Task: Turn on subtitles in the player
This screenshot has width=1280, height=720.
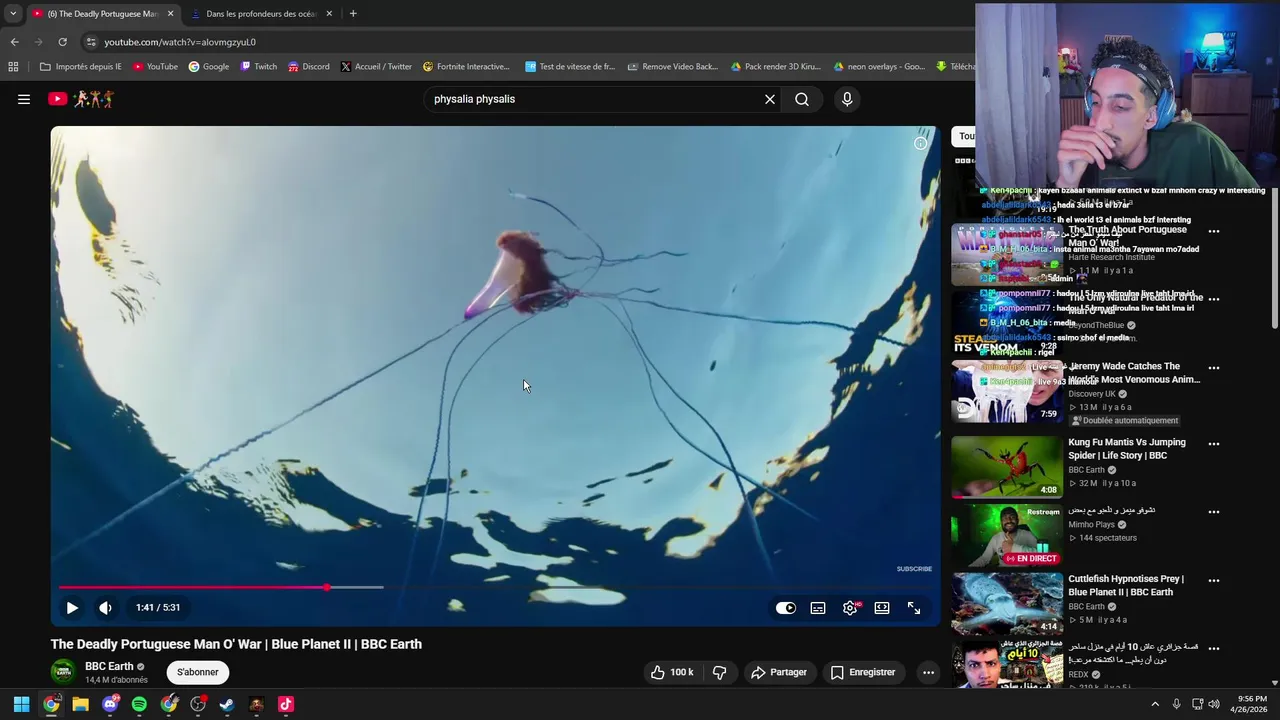Action: tap(818, 608)
